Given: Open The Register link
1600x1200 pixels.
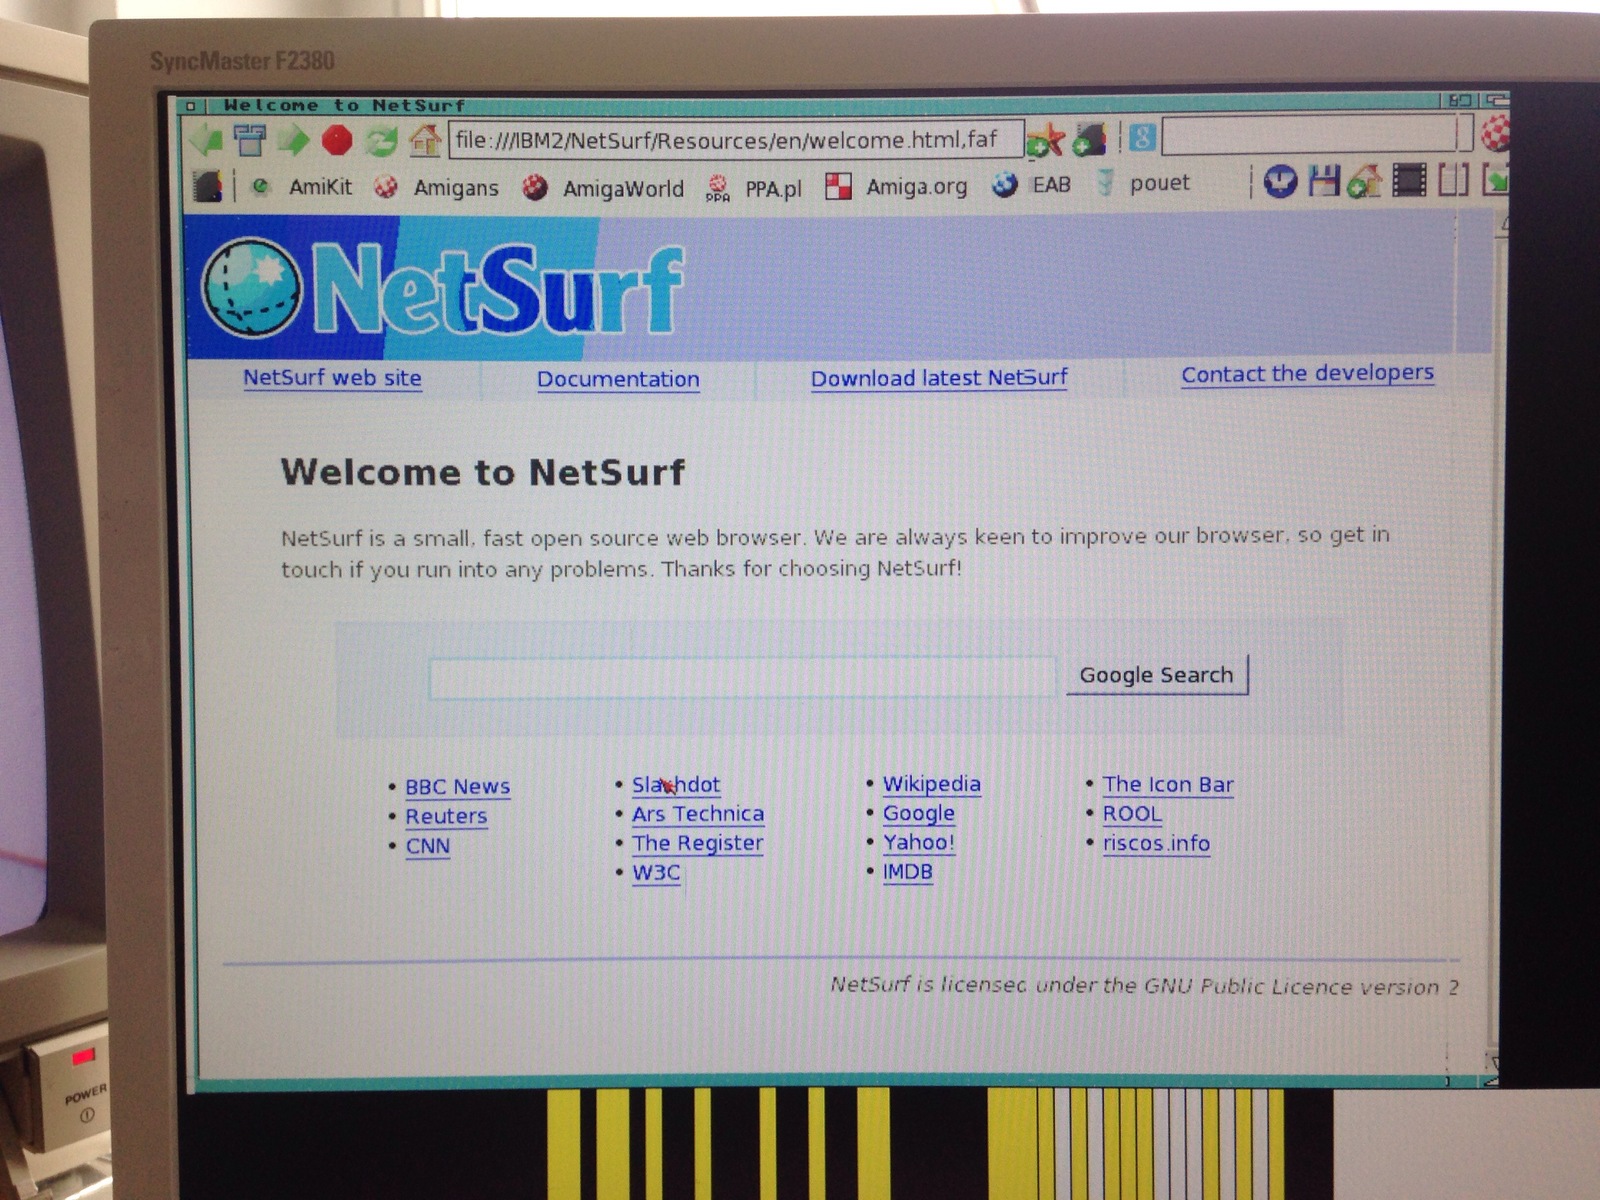Looking at the screenshot, I should pyautogui.click(x=698, y=844).
